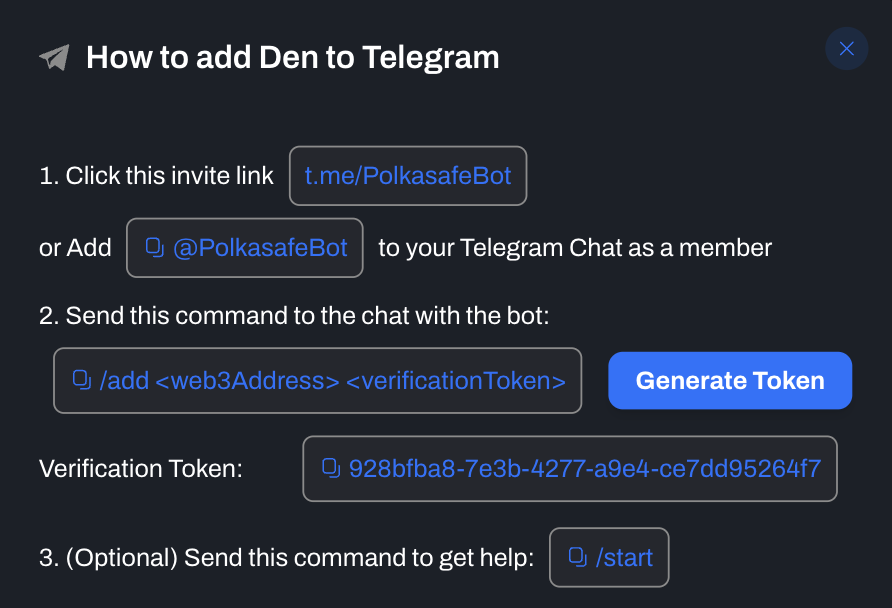Viewport: 892px width, 608px height.
Task: Click step 2 'Send this command' instruction text
Action: coord(295,316)
